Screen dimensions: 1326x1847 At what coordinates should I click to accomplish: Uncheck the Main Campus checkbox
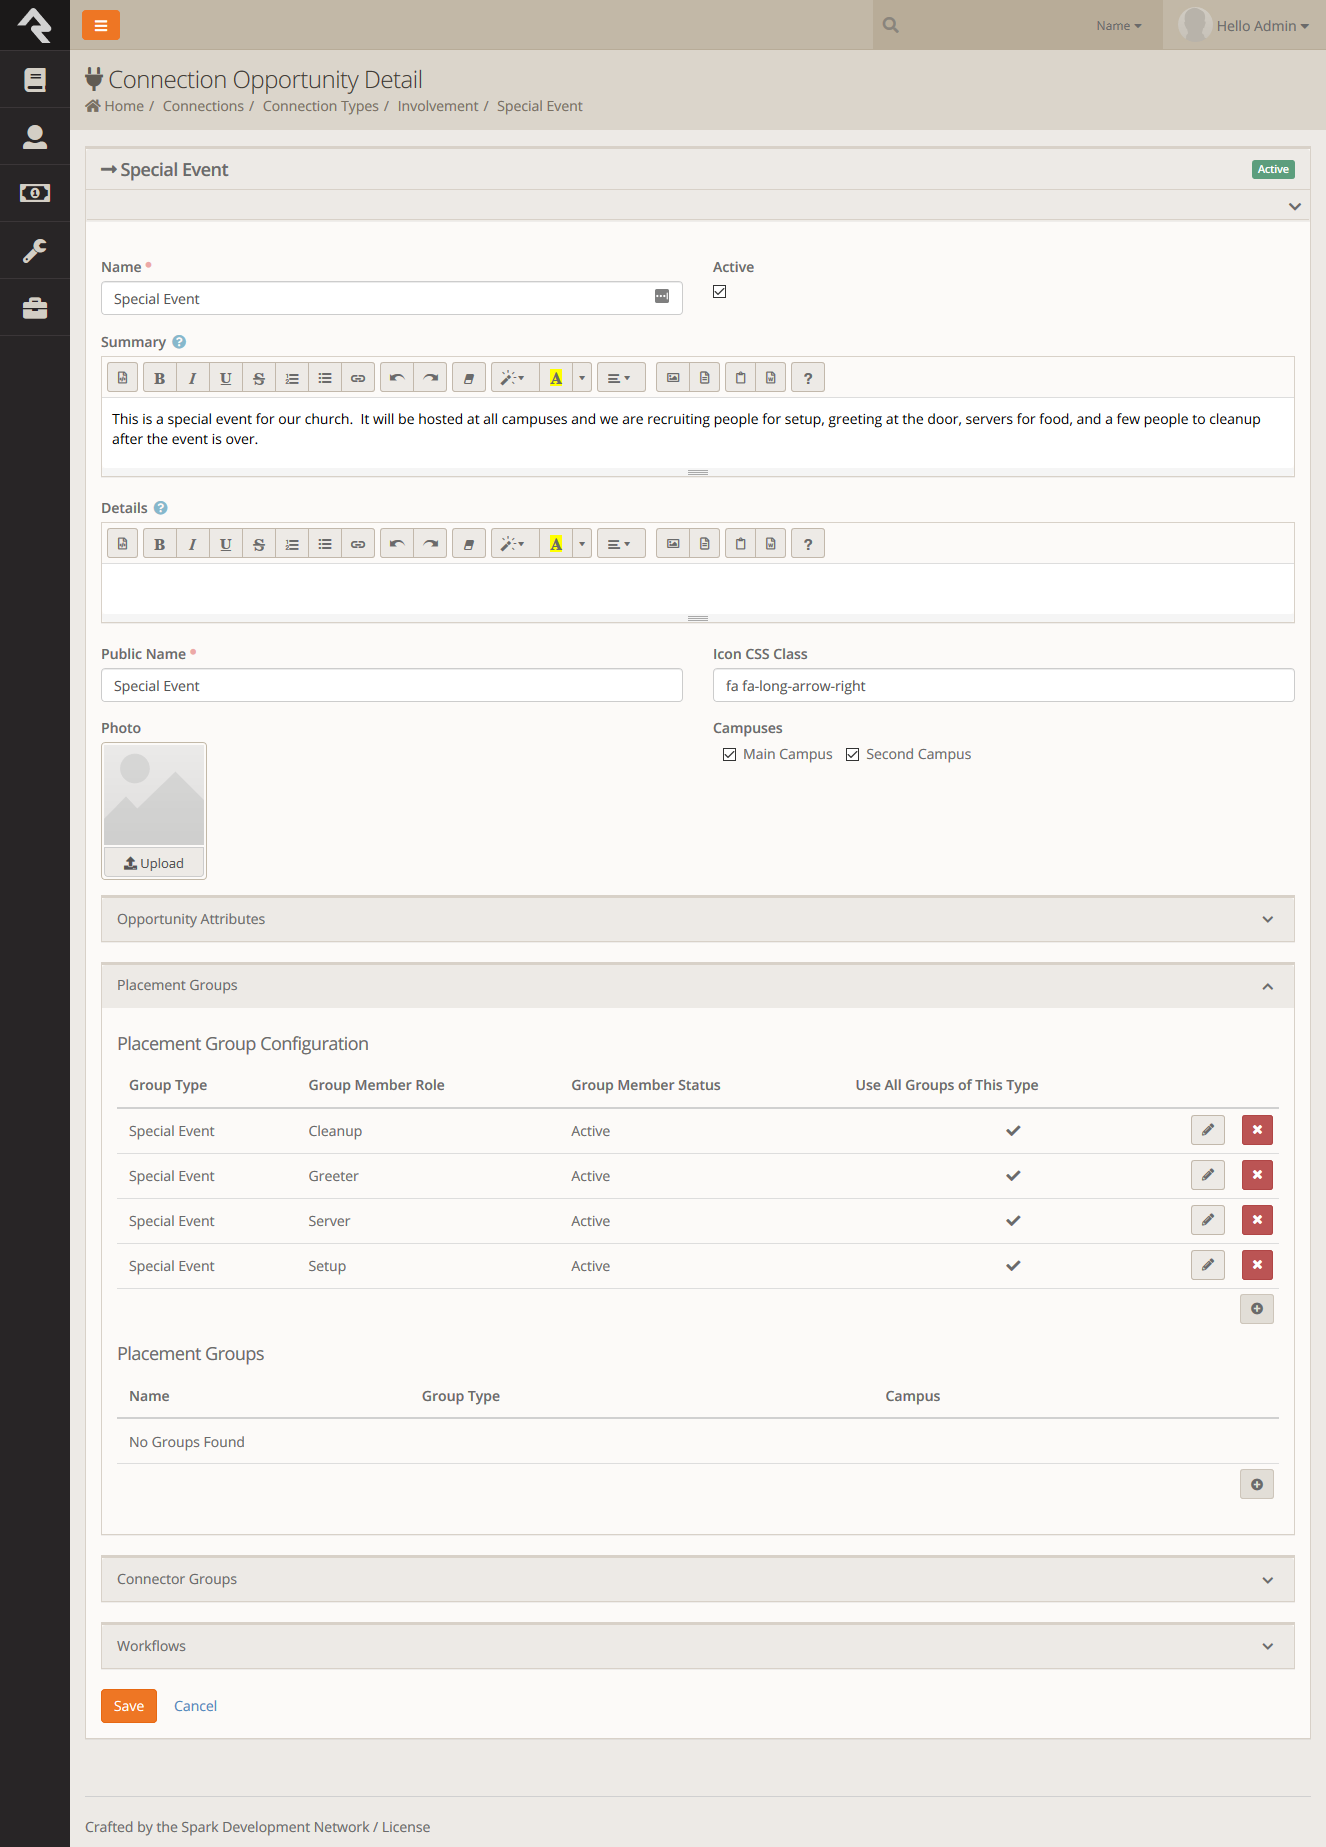coord(730,755)
